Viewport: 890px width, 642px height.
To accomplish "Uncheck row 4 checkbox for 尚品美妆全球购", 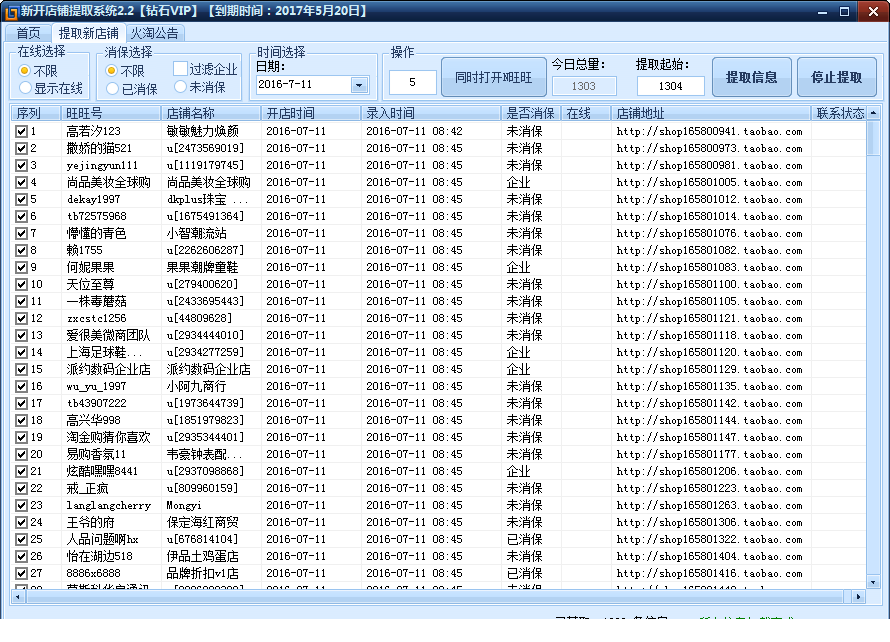I will [x=22, y=183].
